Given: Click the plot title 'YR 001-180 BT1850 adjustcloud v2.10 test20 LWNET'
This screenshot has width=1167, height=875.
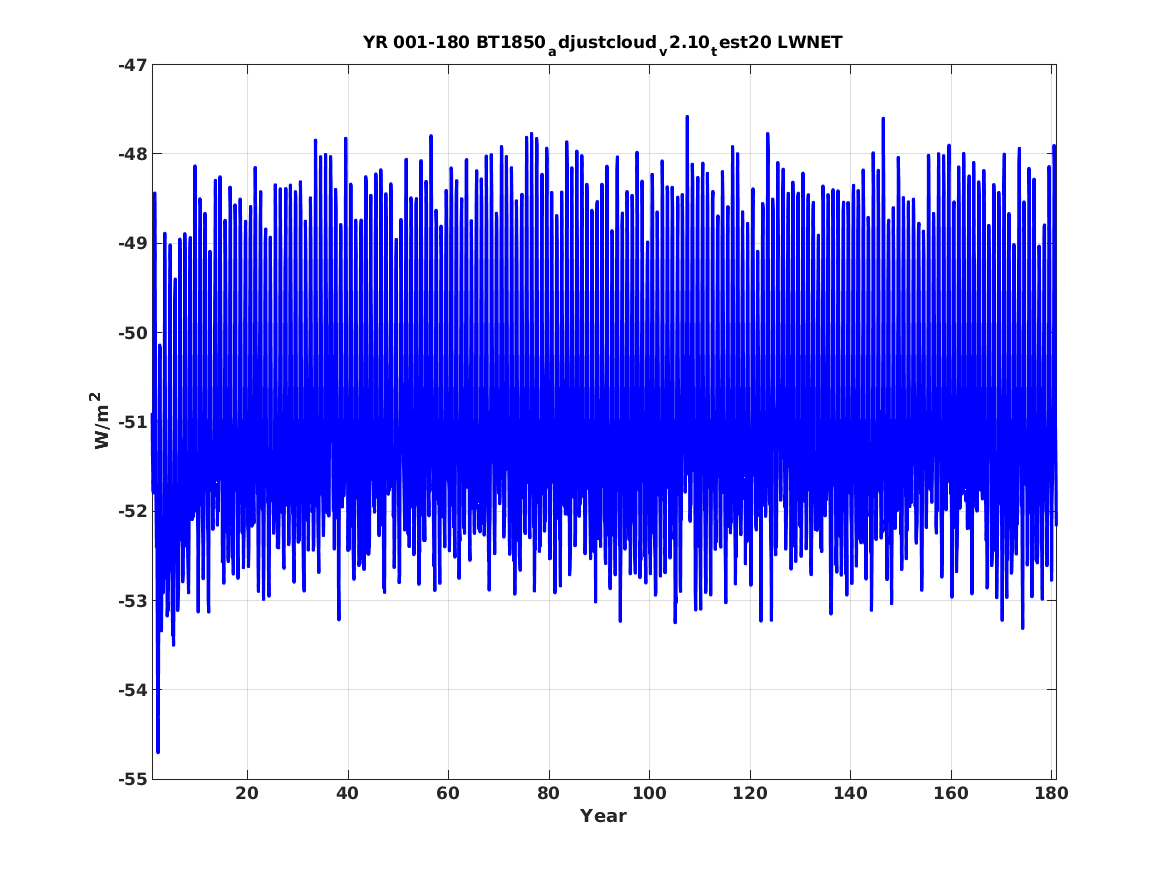Looking at the screenshot, I should pyautogui.click(x=603, y=43).
